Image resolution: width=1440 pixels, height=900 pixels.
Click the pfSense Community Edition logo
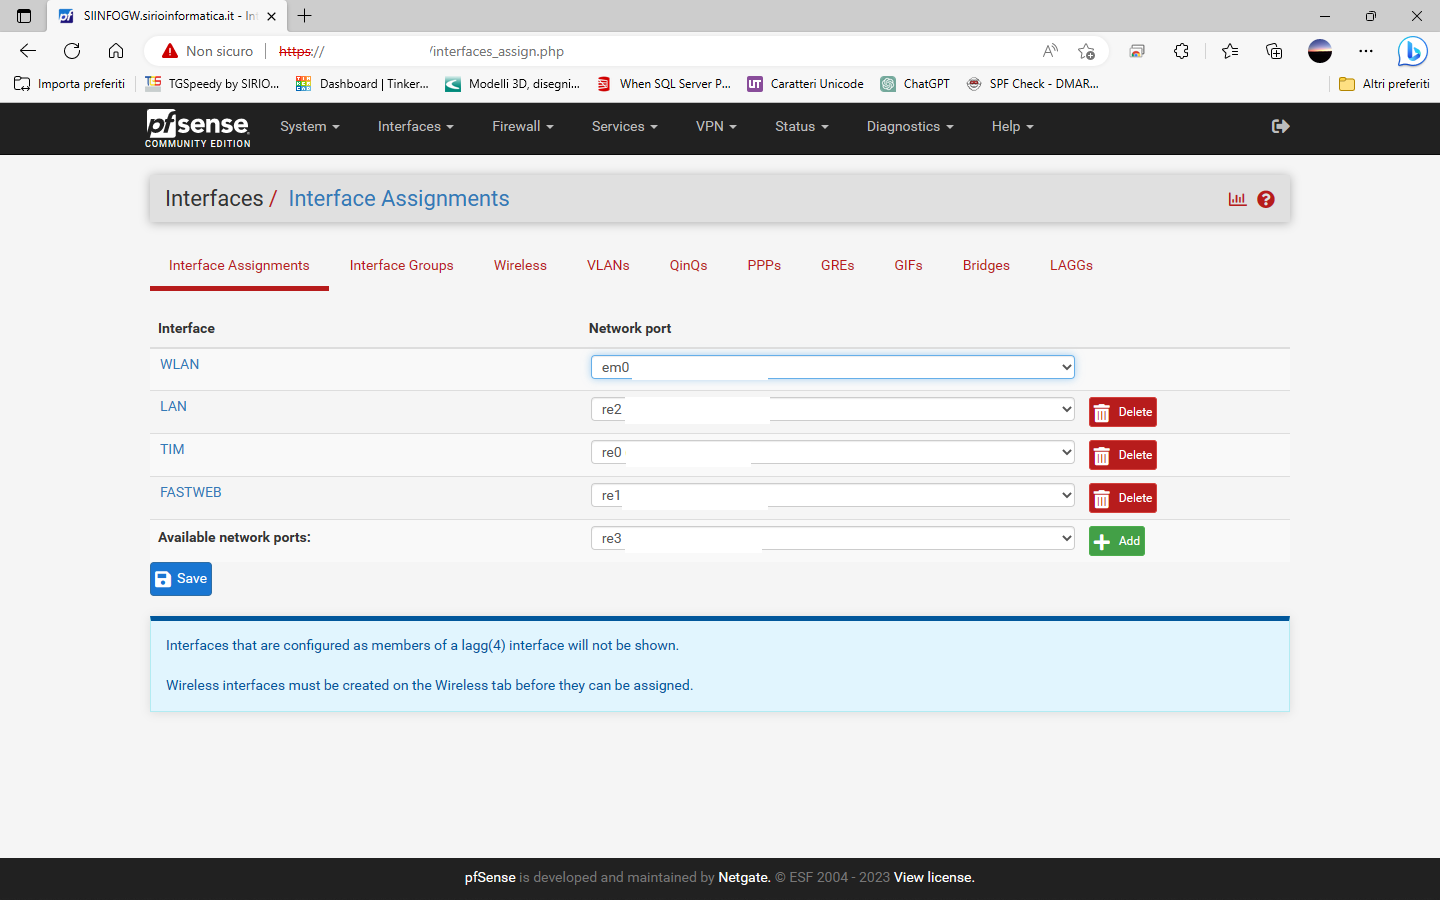198,128
